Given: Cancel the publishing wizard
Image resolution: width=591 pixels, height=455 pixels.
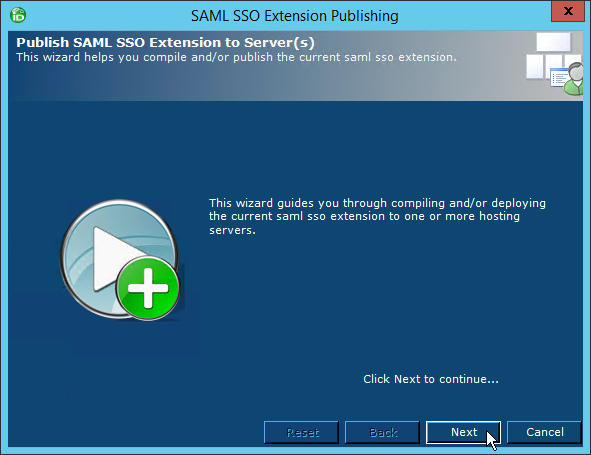Looking at the screenshot, I should click(x=545, y=432).
